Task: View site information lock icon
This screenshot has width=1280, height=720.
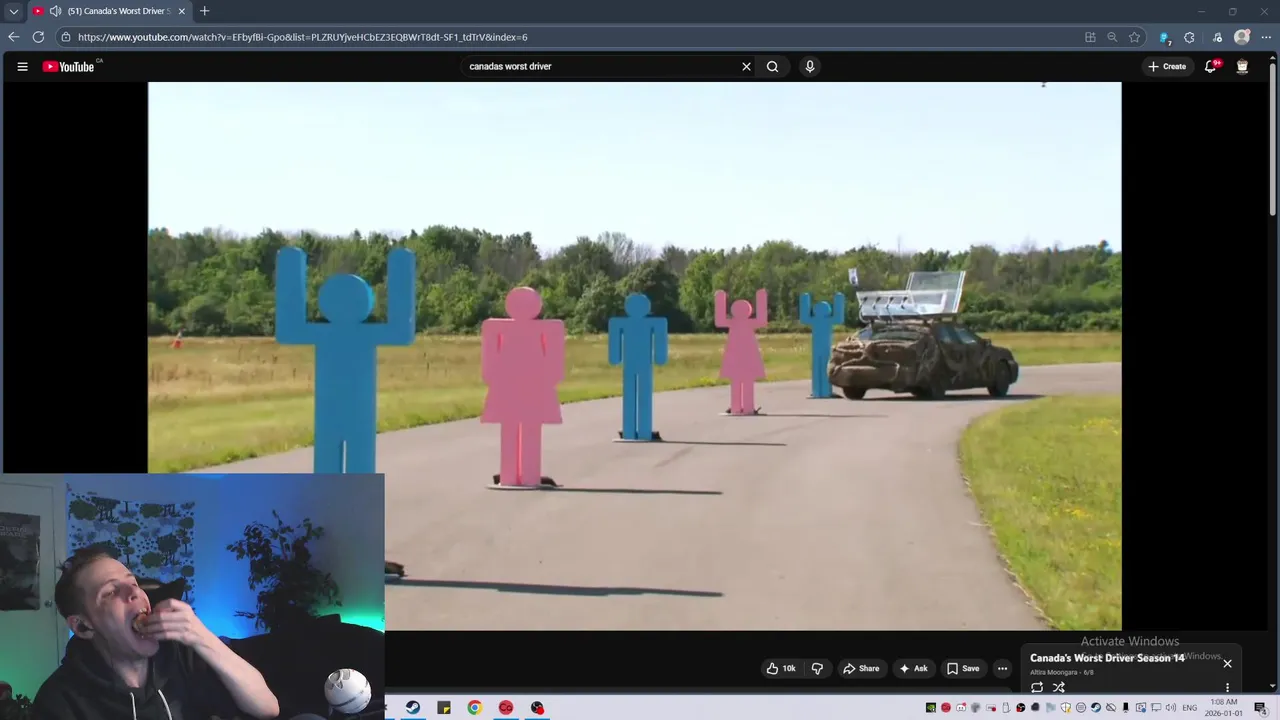Action: tap(66, 37)
